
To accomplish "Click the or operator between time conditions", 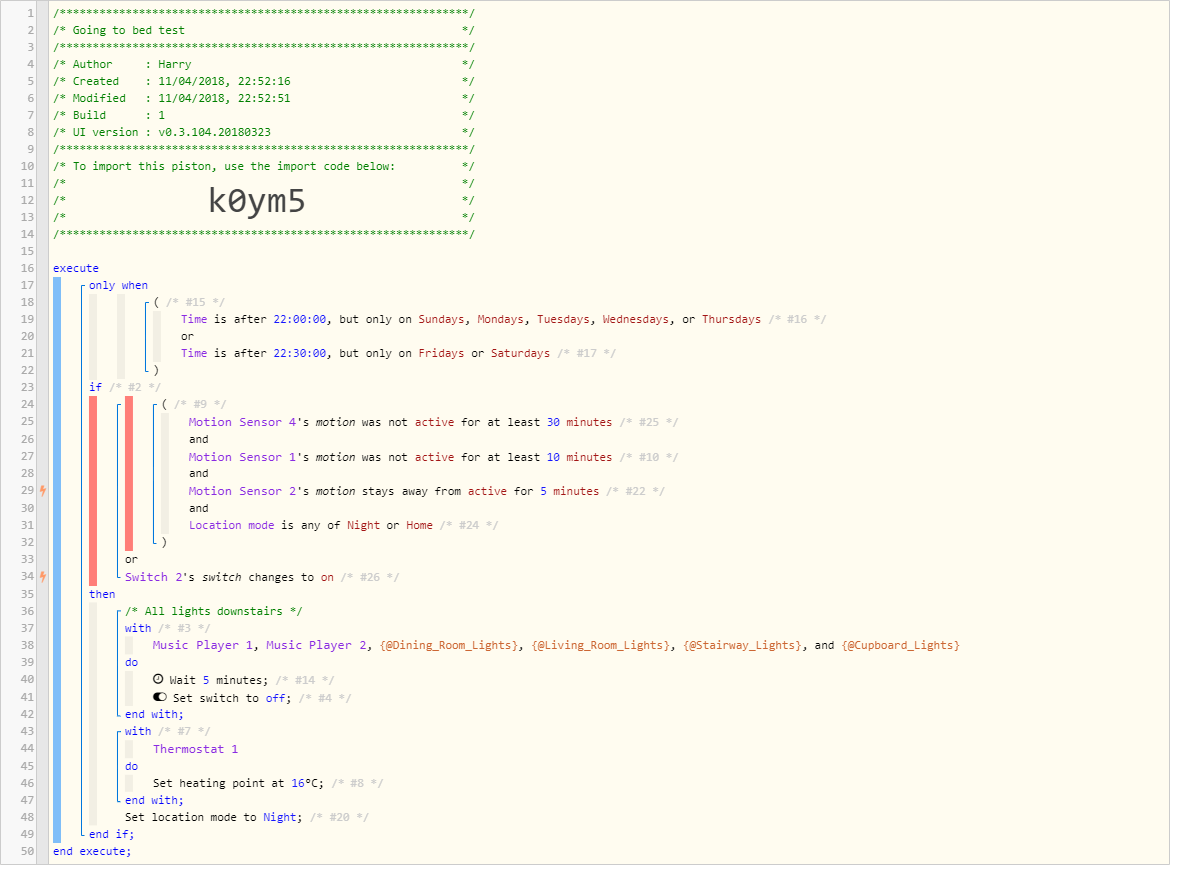I will click(188, 339).
